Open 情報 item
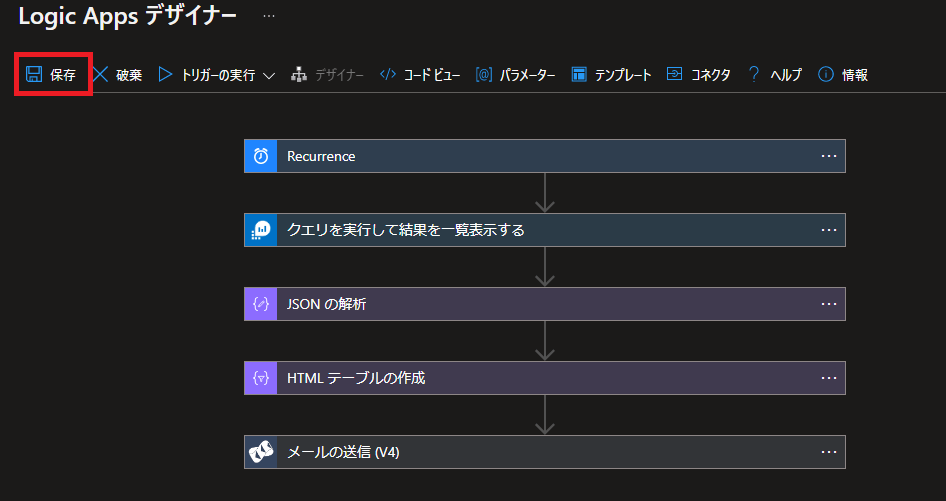This screenshot has height=501, width=946. pos(855,75)
